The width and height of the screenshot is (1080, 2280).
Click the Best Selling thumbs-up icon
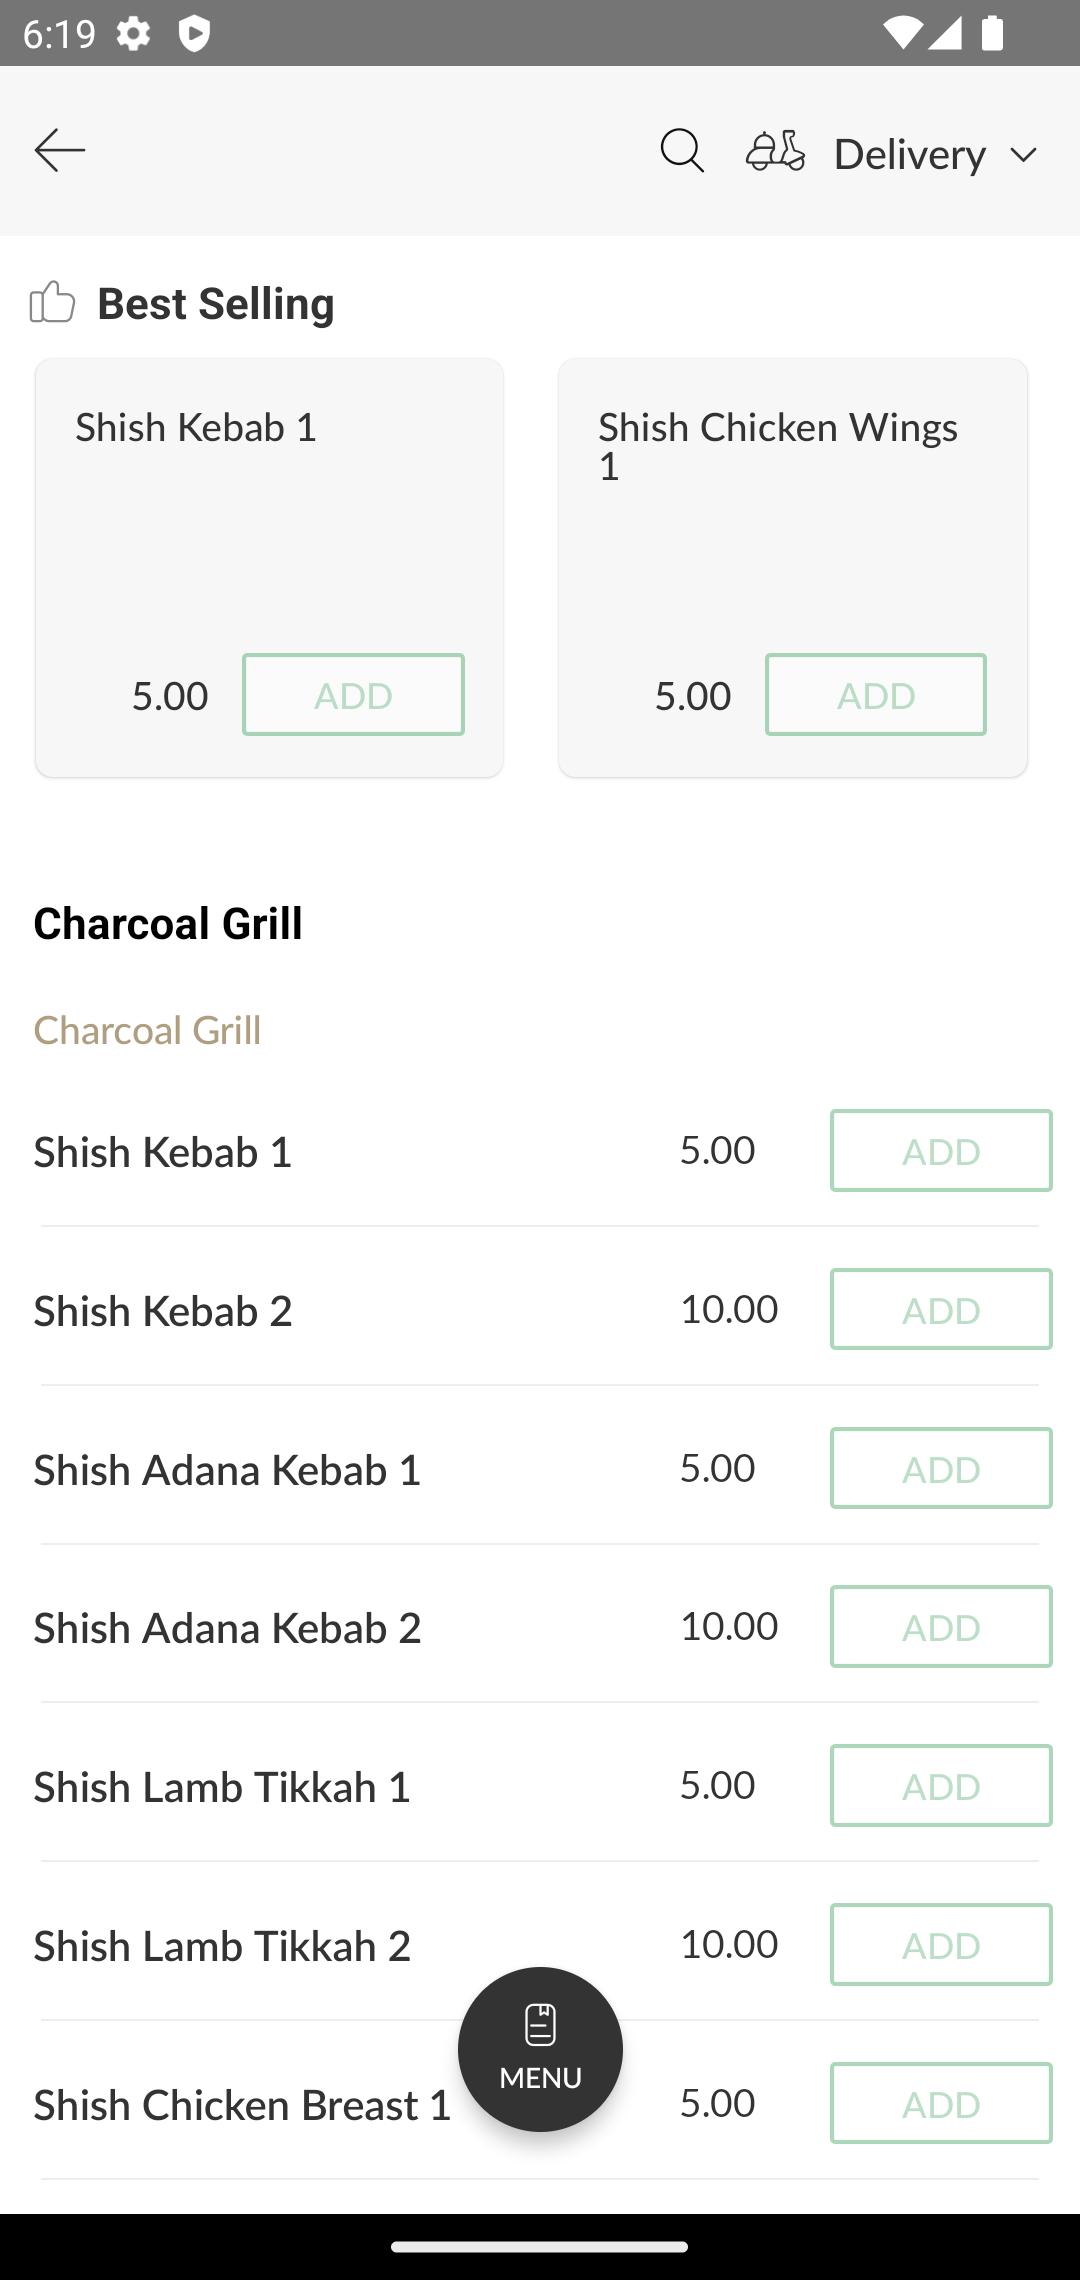(x=52, y=302)
